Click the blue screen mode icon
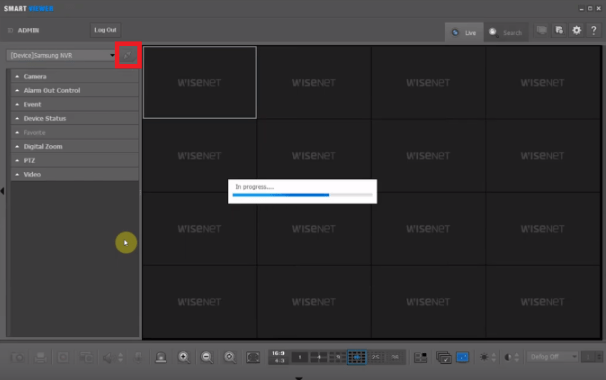The width and height of the screenshot is (606, 380). point(463,357)
